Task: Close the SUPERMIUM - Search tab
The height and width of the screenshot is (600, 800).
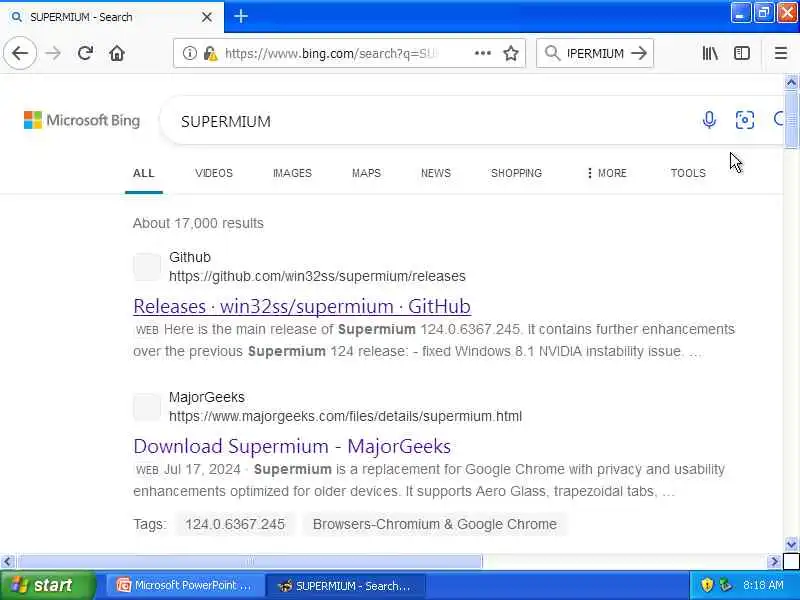Action: [x=207, y=17]
